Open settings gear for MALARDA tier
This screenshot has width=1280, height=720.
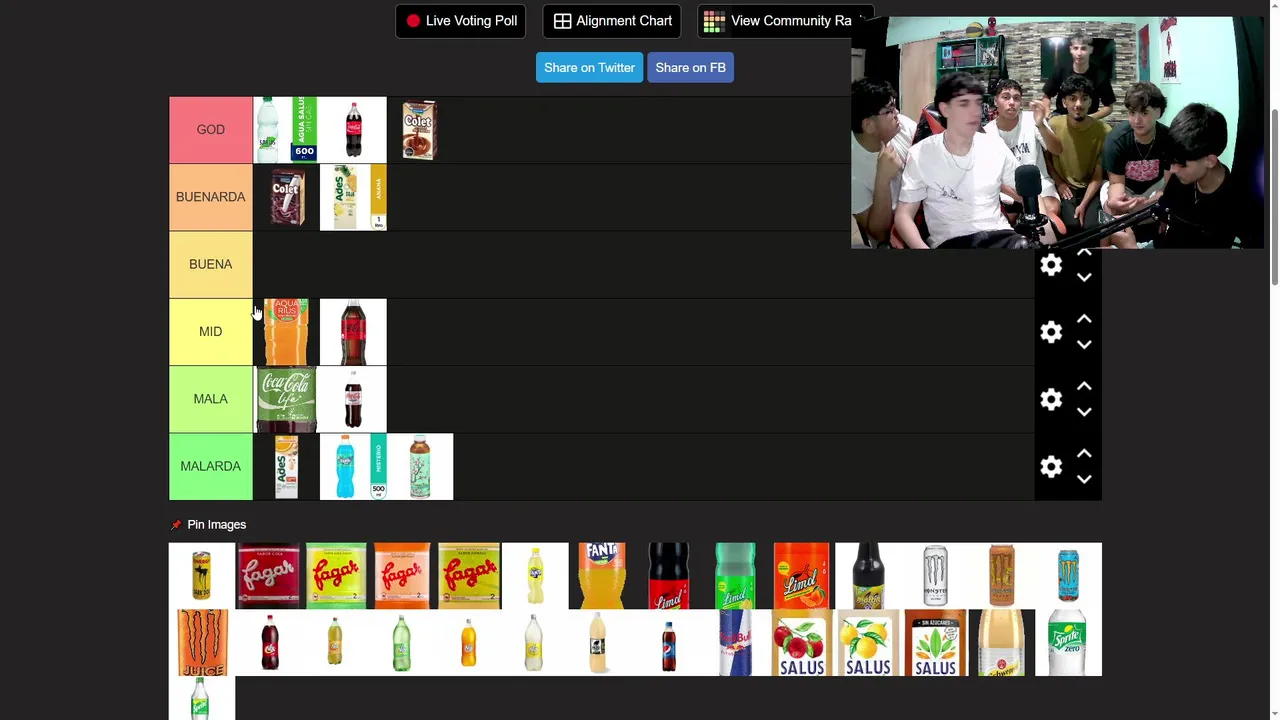1051,466
